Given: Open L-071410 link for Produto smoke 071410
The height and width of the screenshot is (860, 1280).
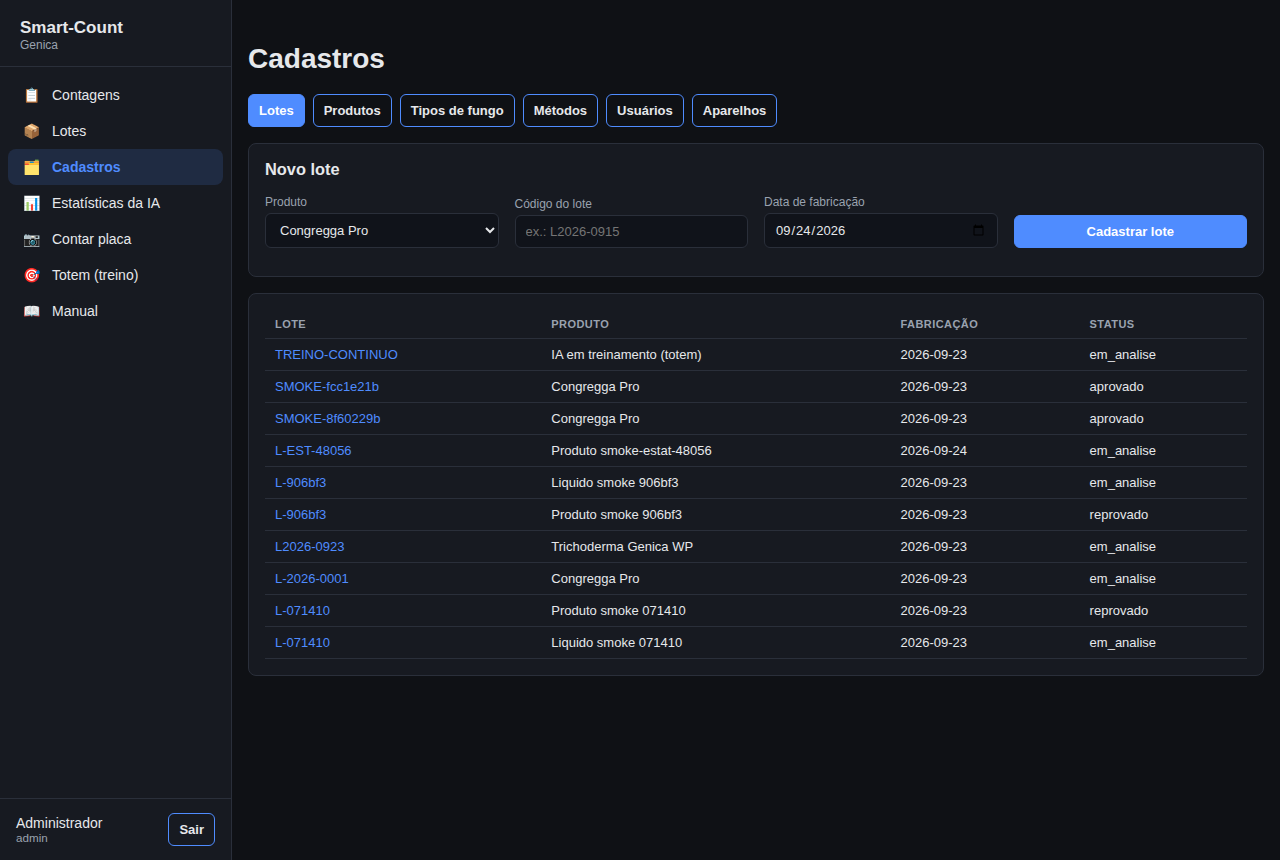Looking at the screenshot, I should [x=302, y=611].
